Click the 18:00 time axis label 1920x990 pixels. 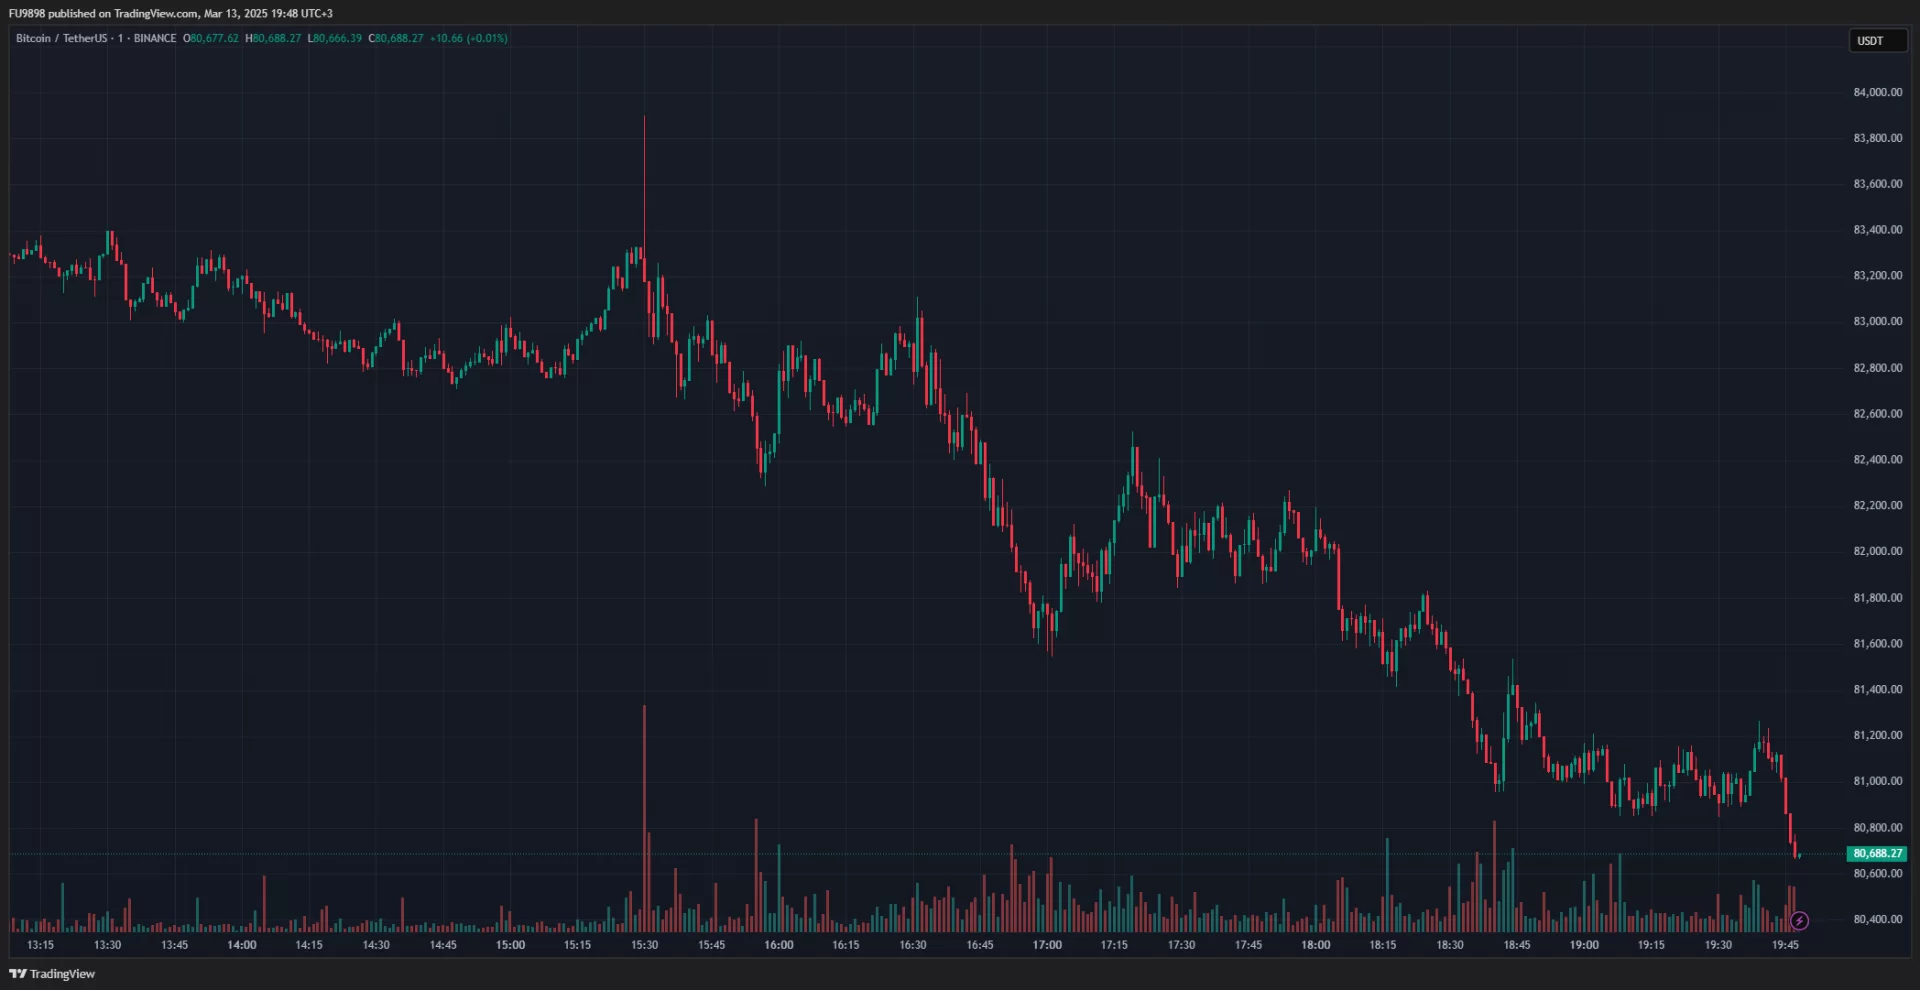tap(1315, 945)
